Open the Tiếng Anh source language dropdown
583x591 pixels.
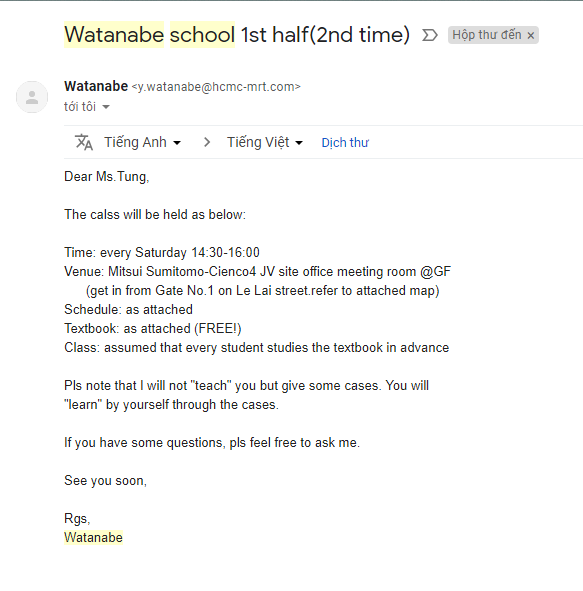(x=142, y=142)
